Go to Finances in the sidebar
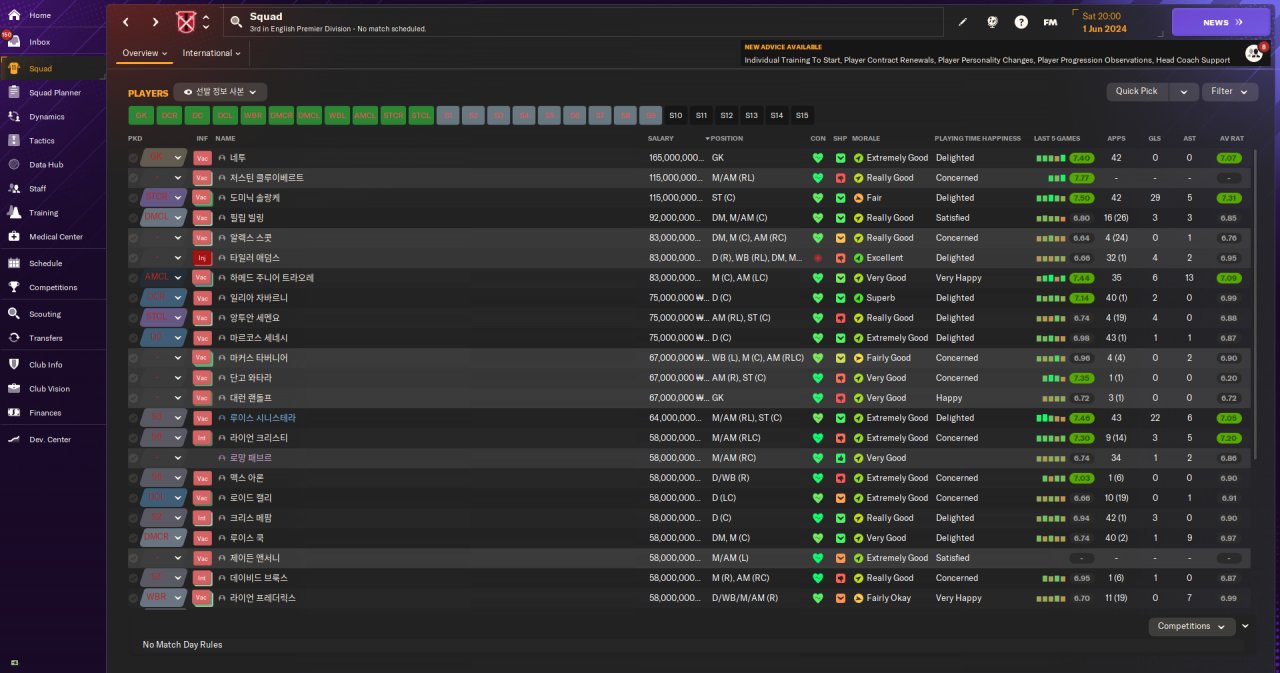Screen dimensions: 1280x673 (44, 413)
